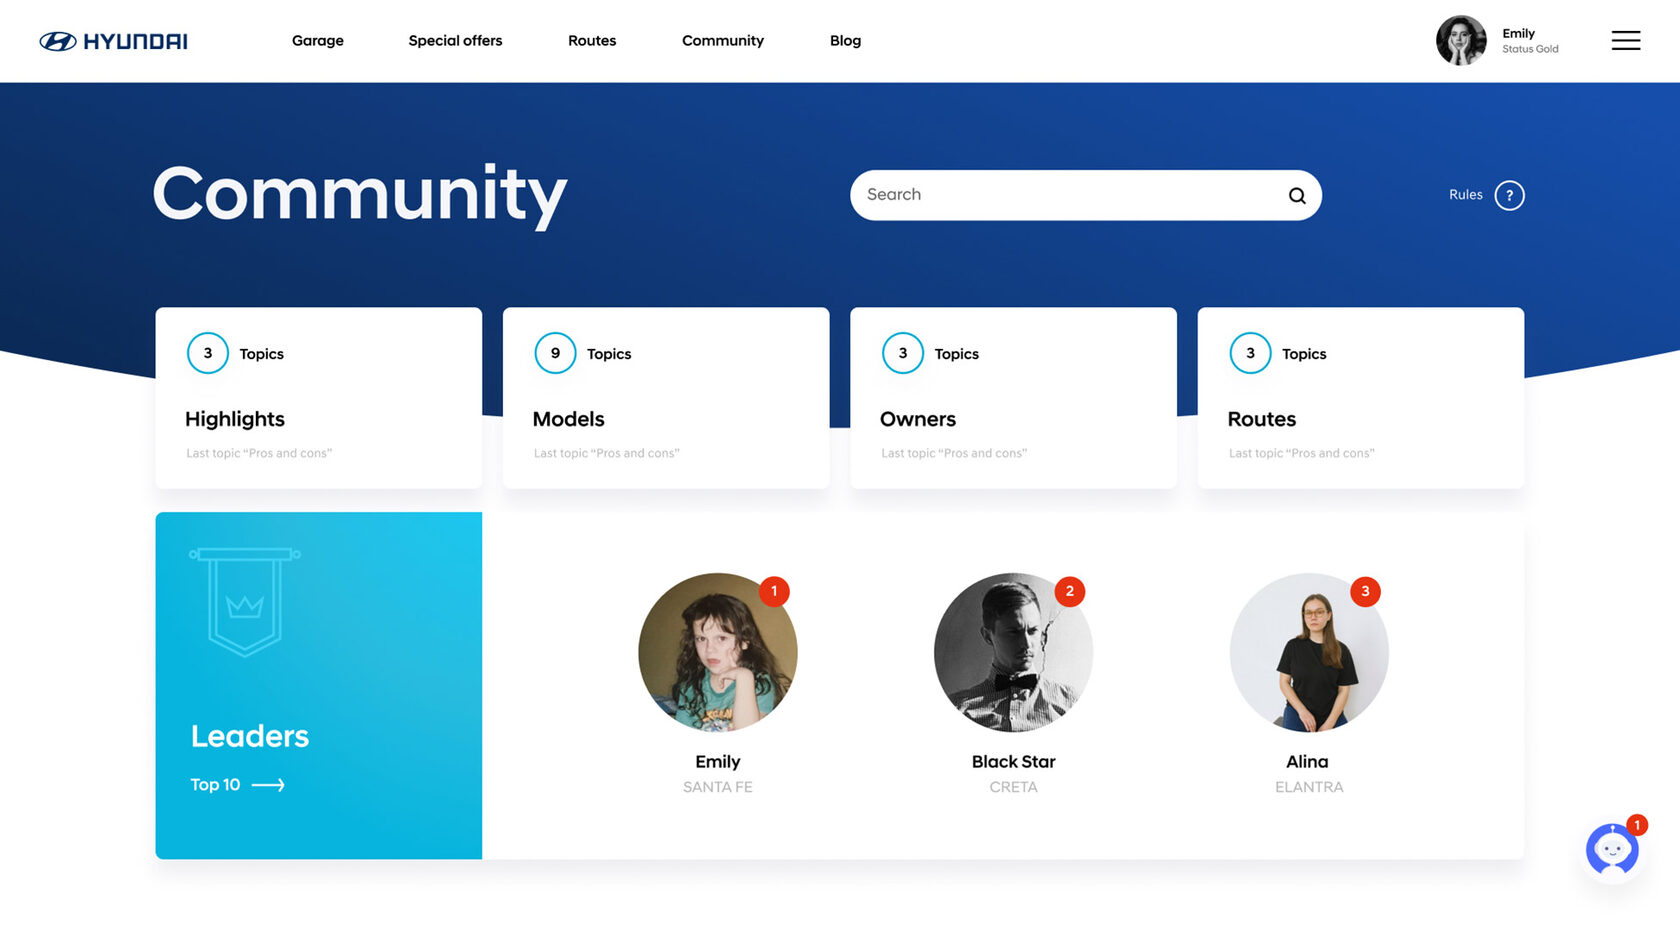Click the CRETA model label

[x=1014, y=787]
